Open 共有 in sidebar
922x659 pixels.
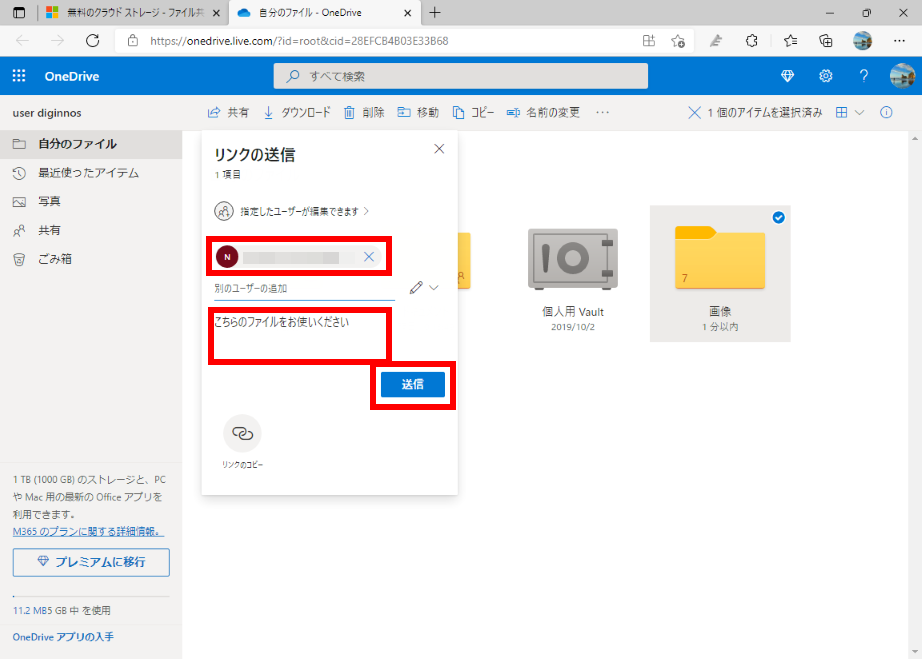(x=91, y=230)
